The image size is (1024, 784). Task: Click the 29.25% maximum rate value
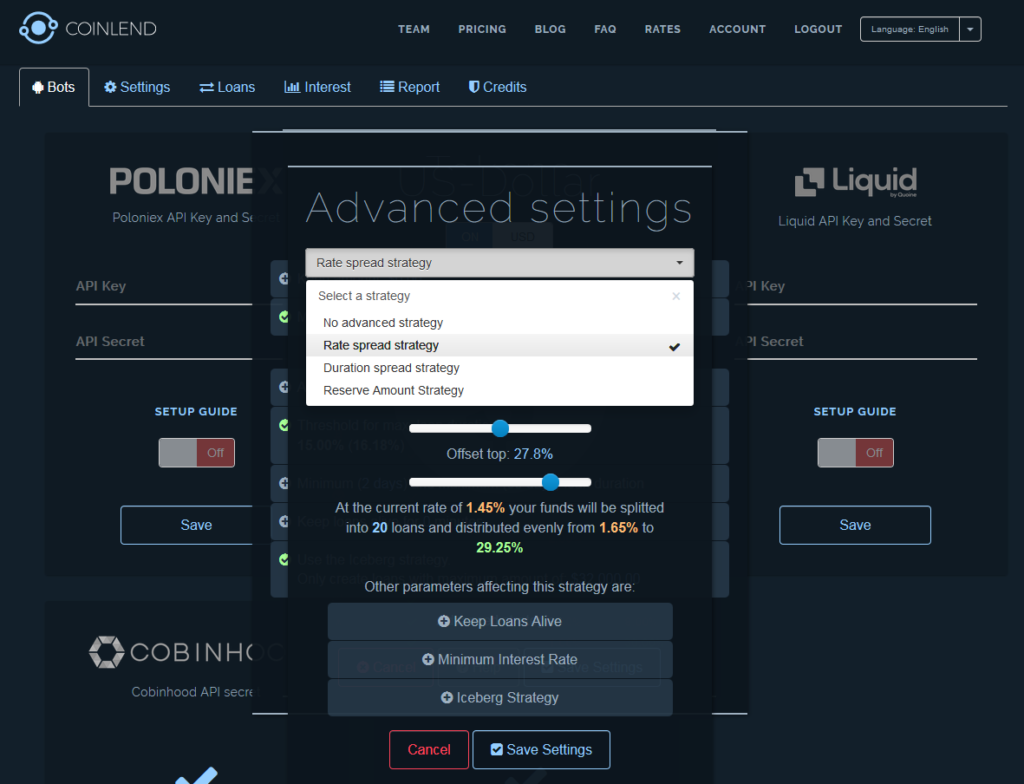(x=500, y=547)
